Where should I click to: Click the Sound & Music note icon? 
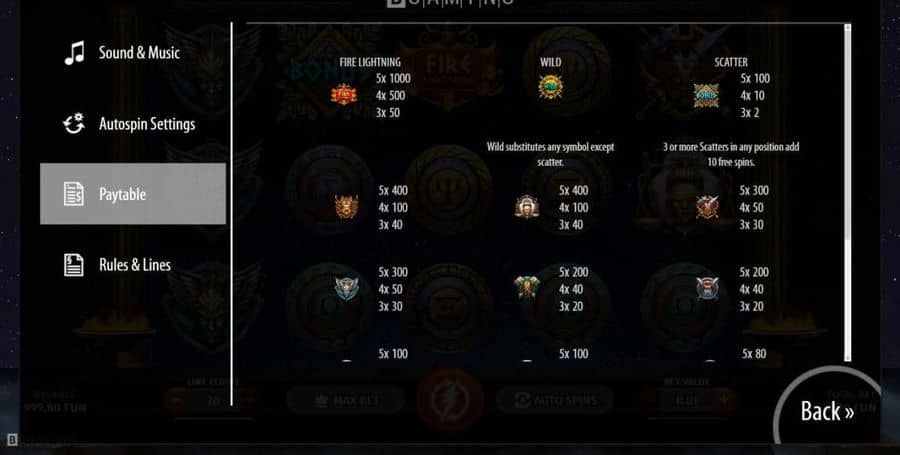point(74,53)
